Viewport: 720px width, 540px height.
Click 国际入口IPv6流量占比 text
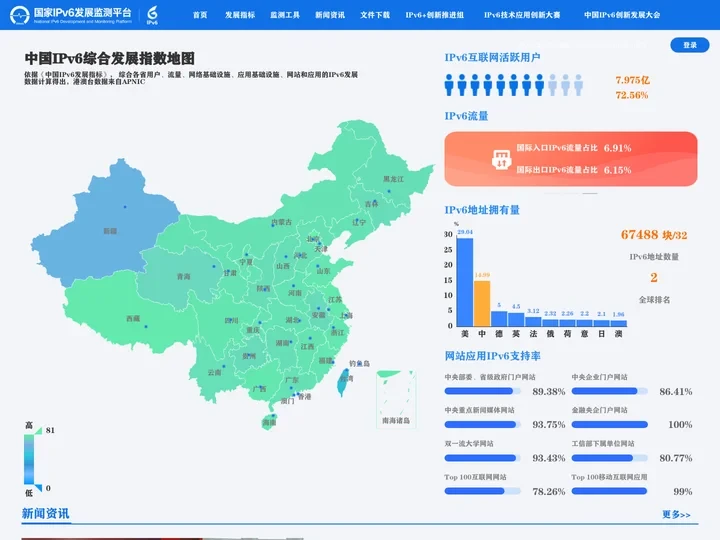click(557, 147)
